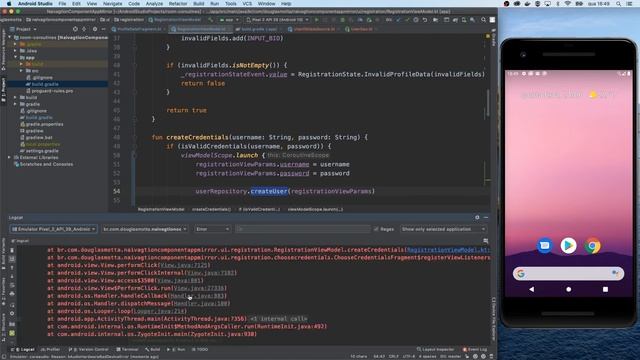
Task: Click the View.java:7125 link in stack trace
Action: [184, 265]
